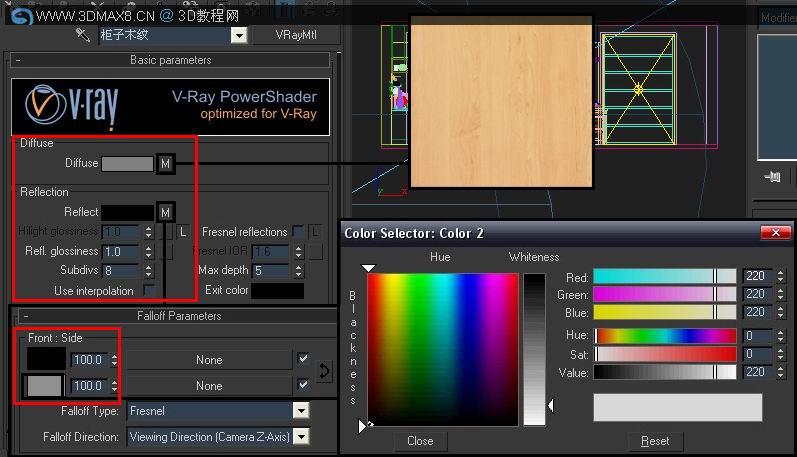
Task: Click inside the hue color field
Action: 443,349
